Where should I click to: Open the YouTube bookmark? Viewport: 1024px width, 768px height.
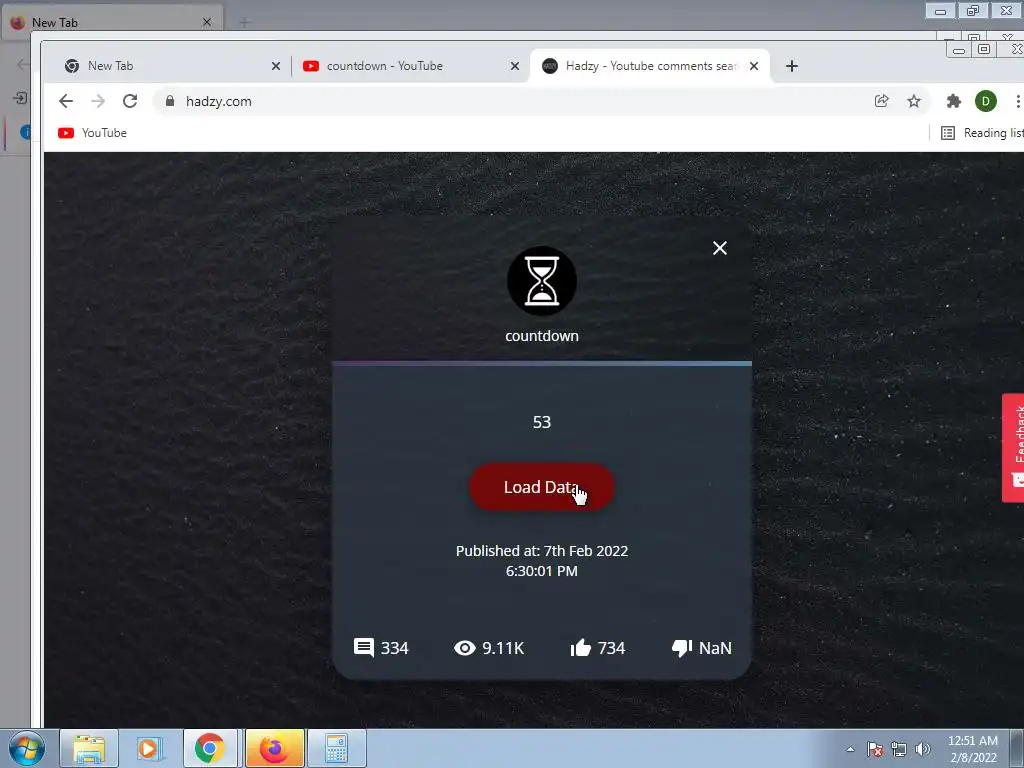[x=92, y=133]
